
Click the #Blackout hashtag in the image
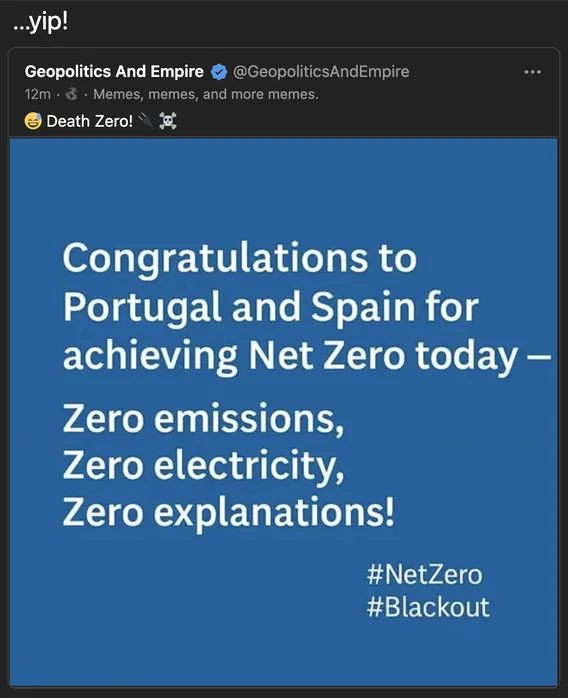[x=428, y=606]
